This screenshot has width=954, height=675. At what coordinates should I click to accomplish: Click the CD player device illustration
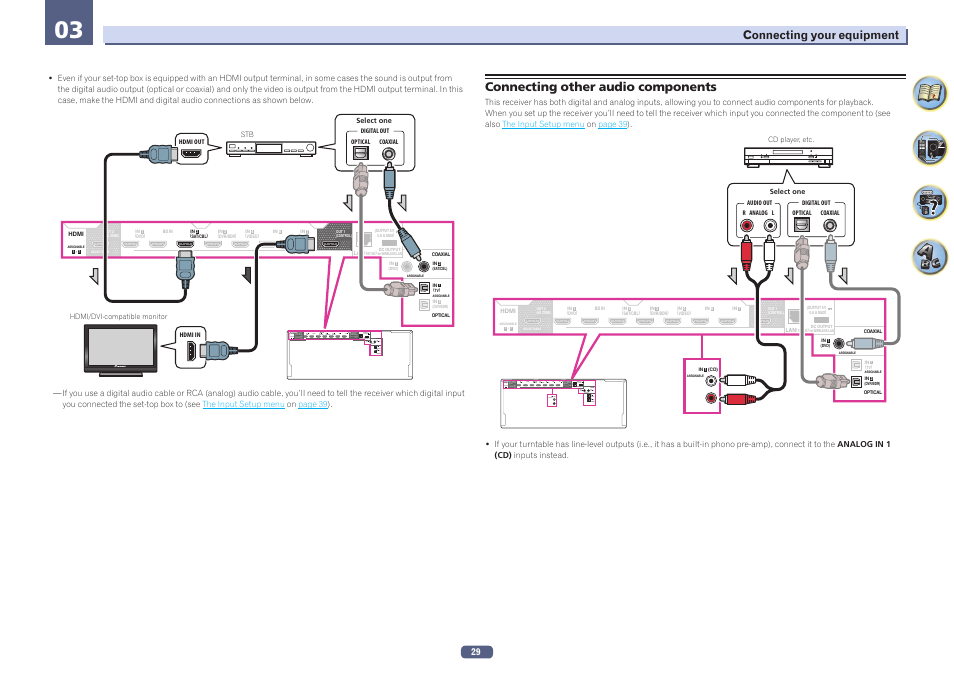pos(789,157)
